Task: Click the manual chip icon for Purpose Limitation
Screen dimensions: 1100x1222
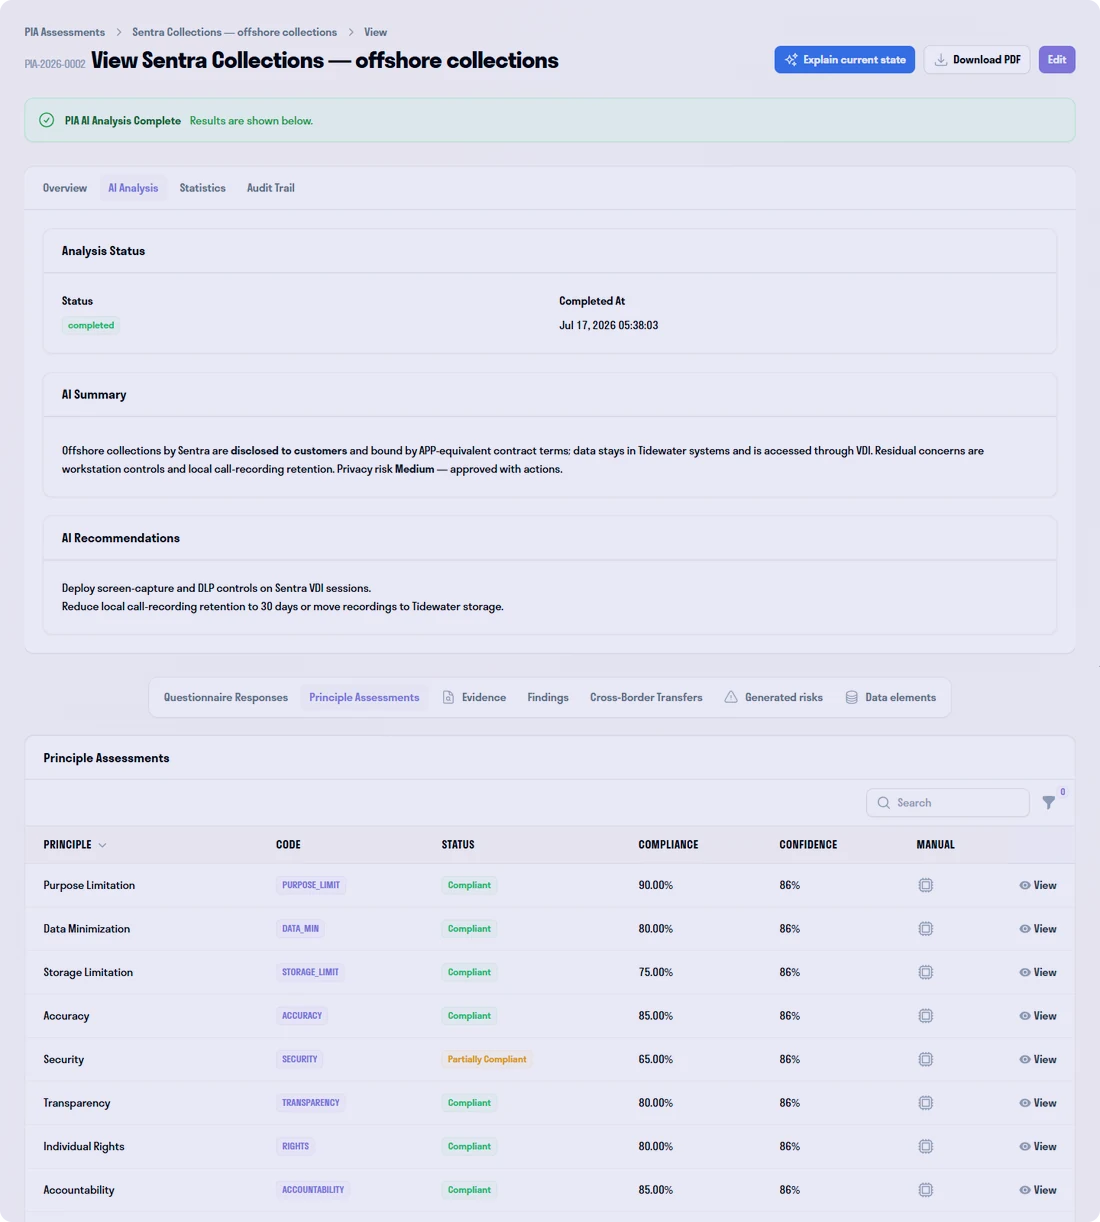Action: pyautogui.click(x=926, y=885)
